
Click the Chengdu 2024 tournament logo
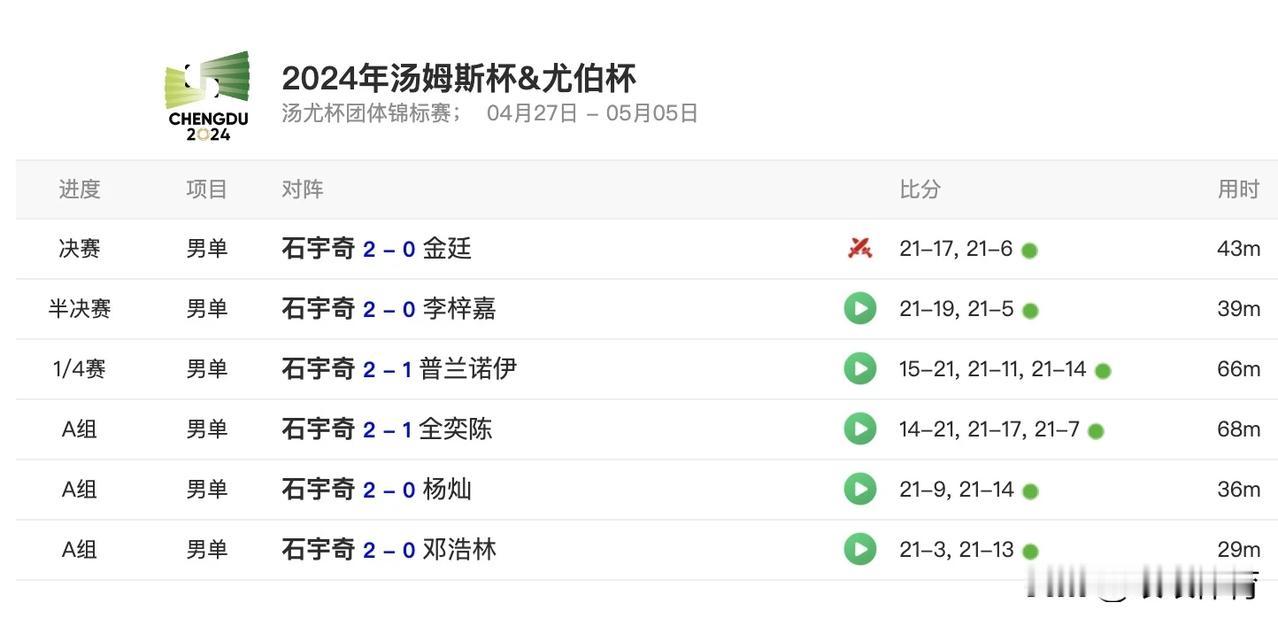point(208,96)
